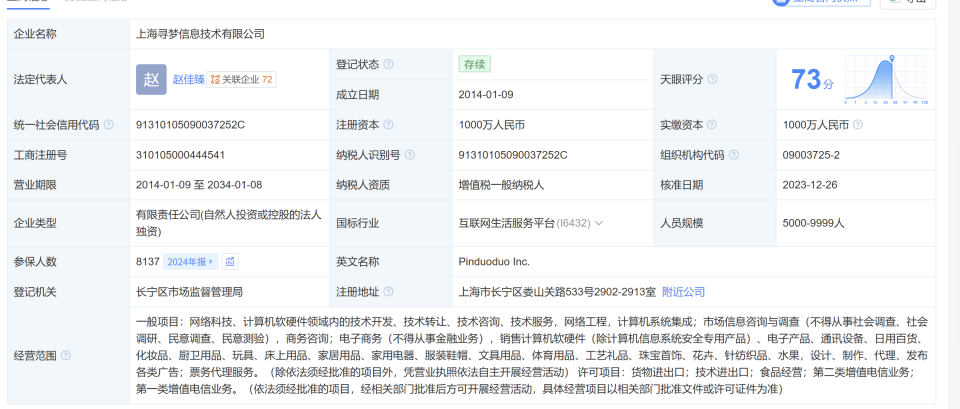Click staff size 5000-9999人

814,223
